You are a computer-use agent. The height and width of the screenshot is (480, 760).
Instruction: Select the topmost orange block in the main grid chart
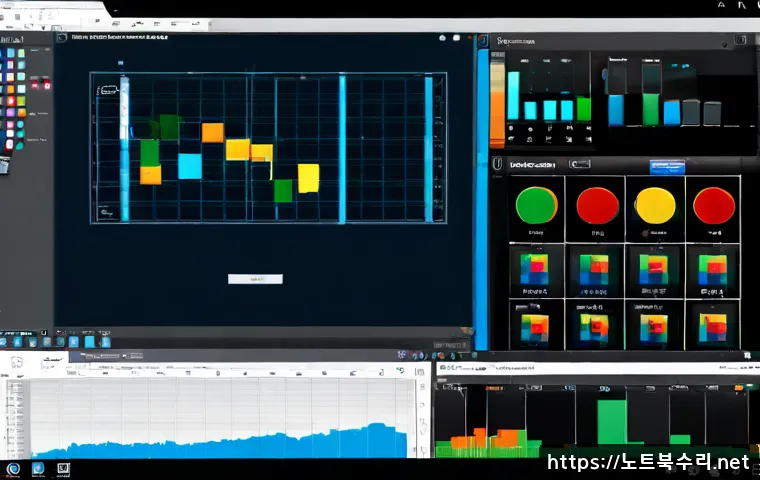coord(213,132)
